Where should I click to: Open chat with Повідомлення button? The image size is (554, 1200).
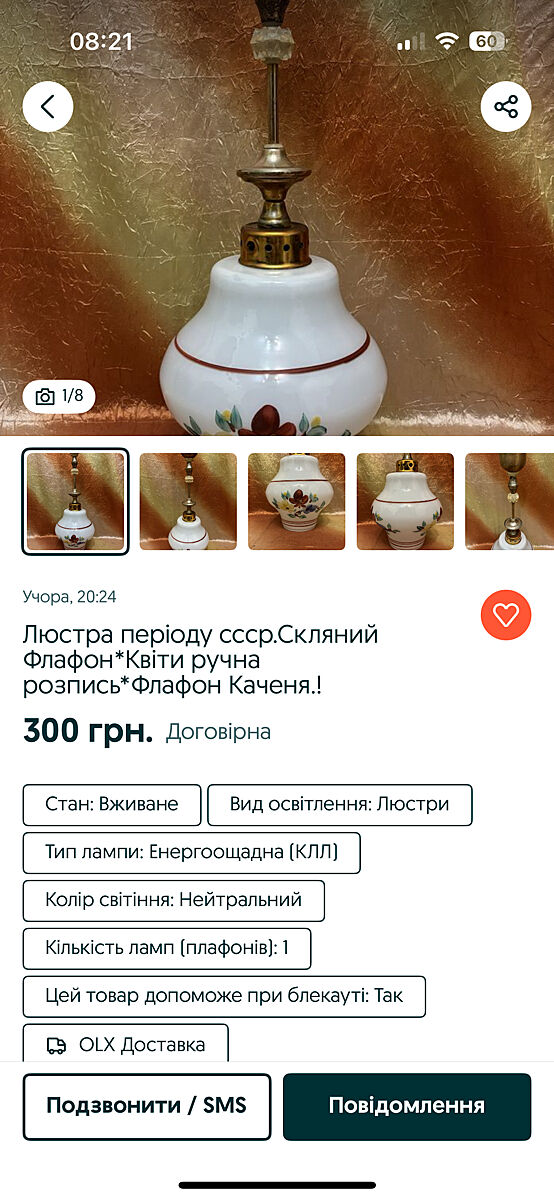[407, 1106]
